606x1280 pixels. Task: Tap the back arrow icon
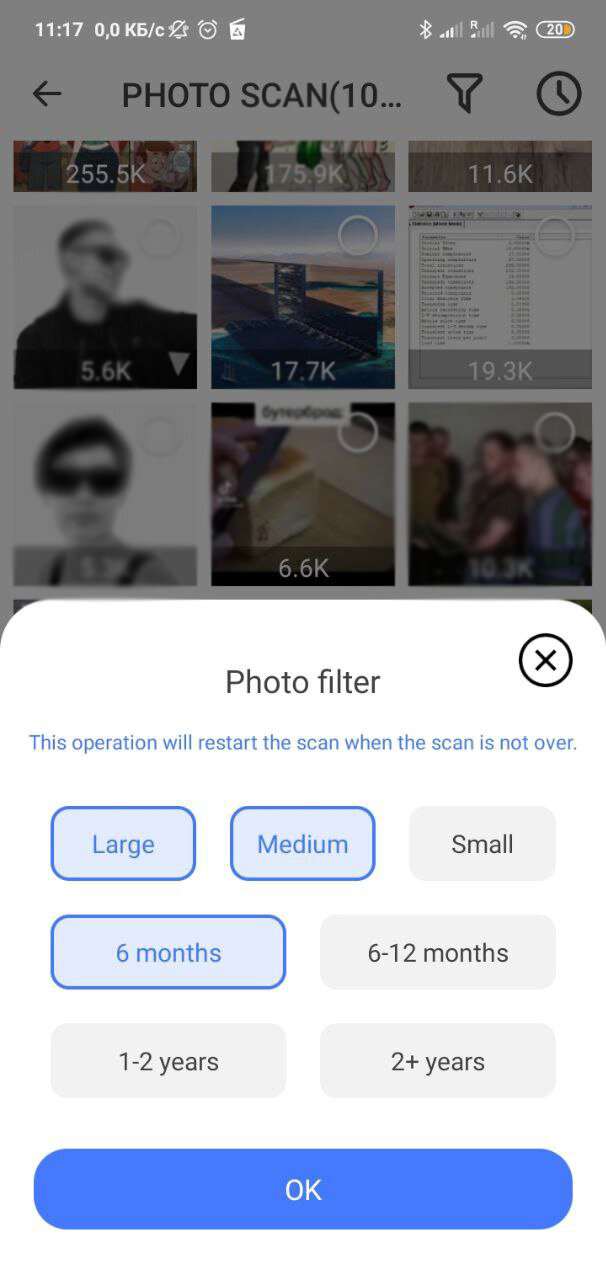click(47, 94)
